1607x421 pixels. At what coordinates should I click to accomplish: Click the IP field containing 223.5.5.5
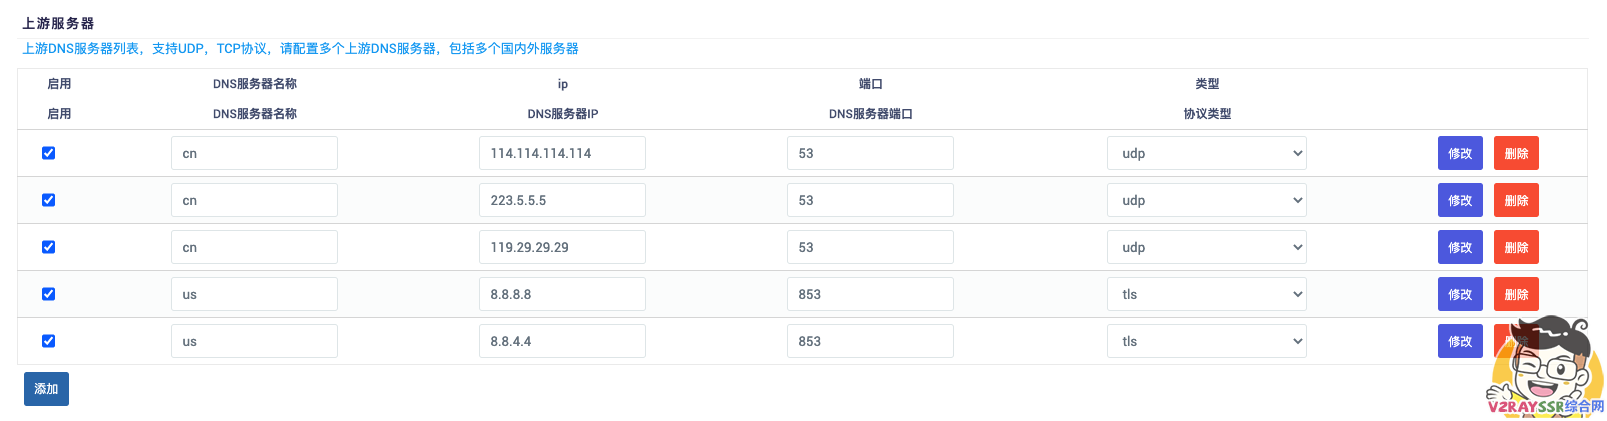[562, 200]
